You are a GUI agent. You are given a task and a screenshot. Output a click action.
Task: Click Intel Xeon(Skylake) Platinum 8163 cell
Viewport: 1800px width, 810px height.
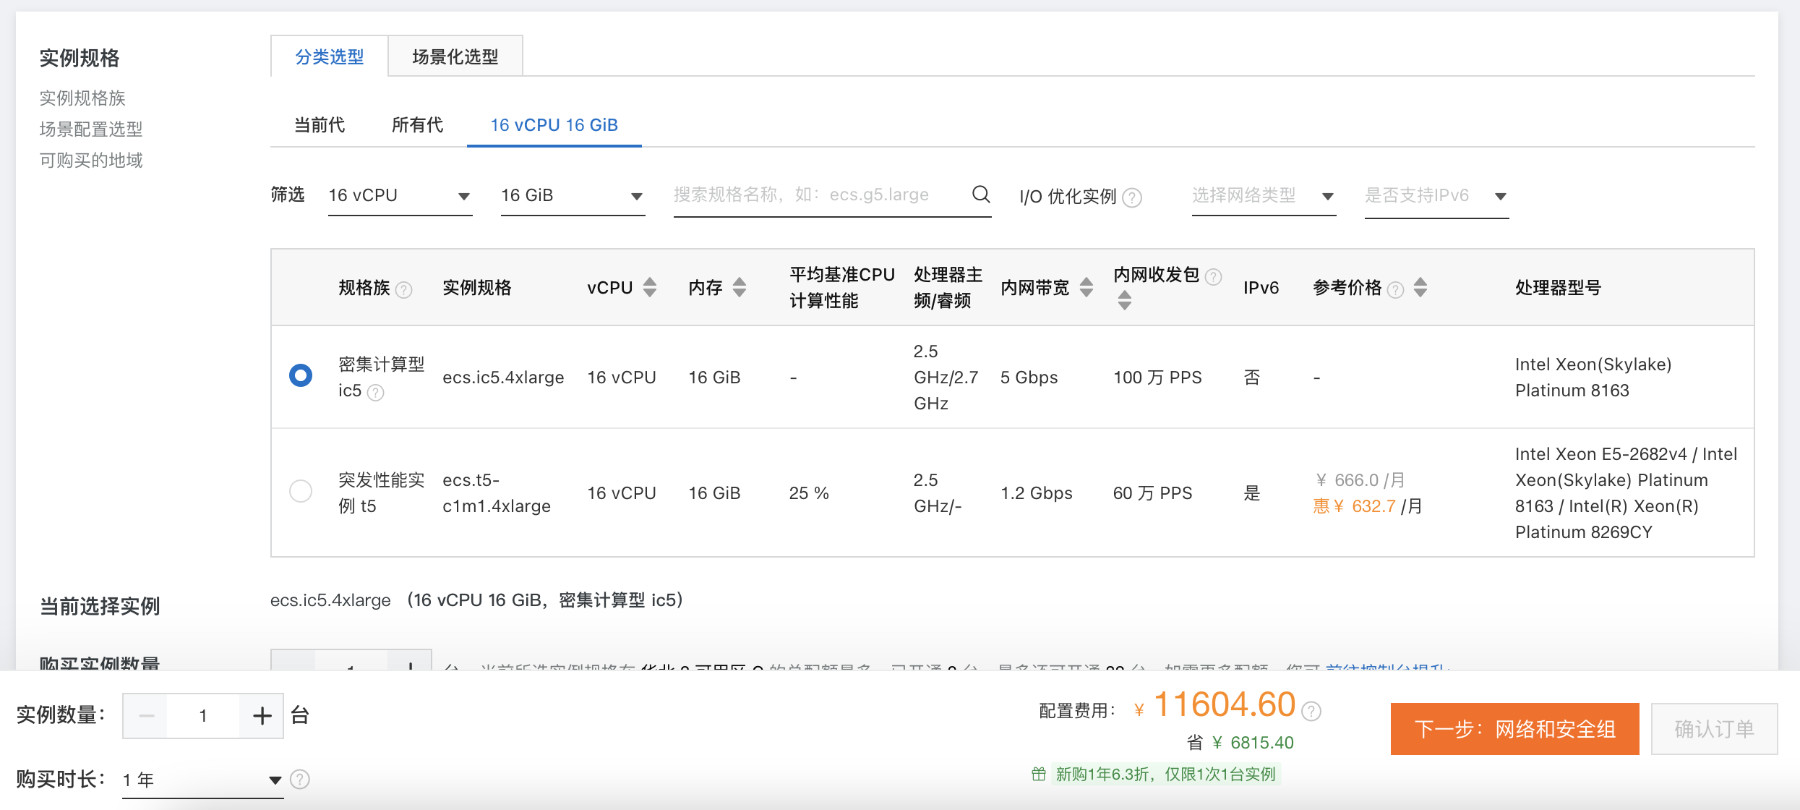tap(1593, 377)
